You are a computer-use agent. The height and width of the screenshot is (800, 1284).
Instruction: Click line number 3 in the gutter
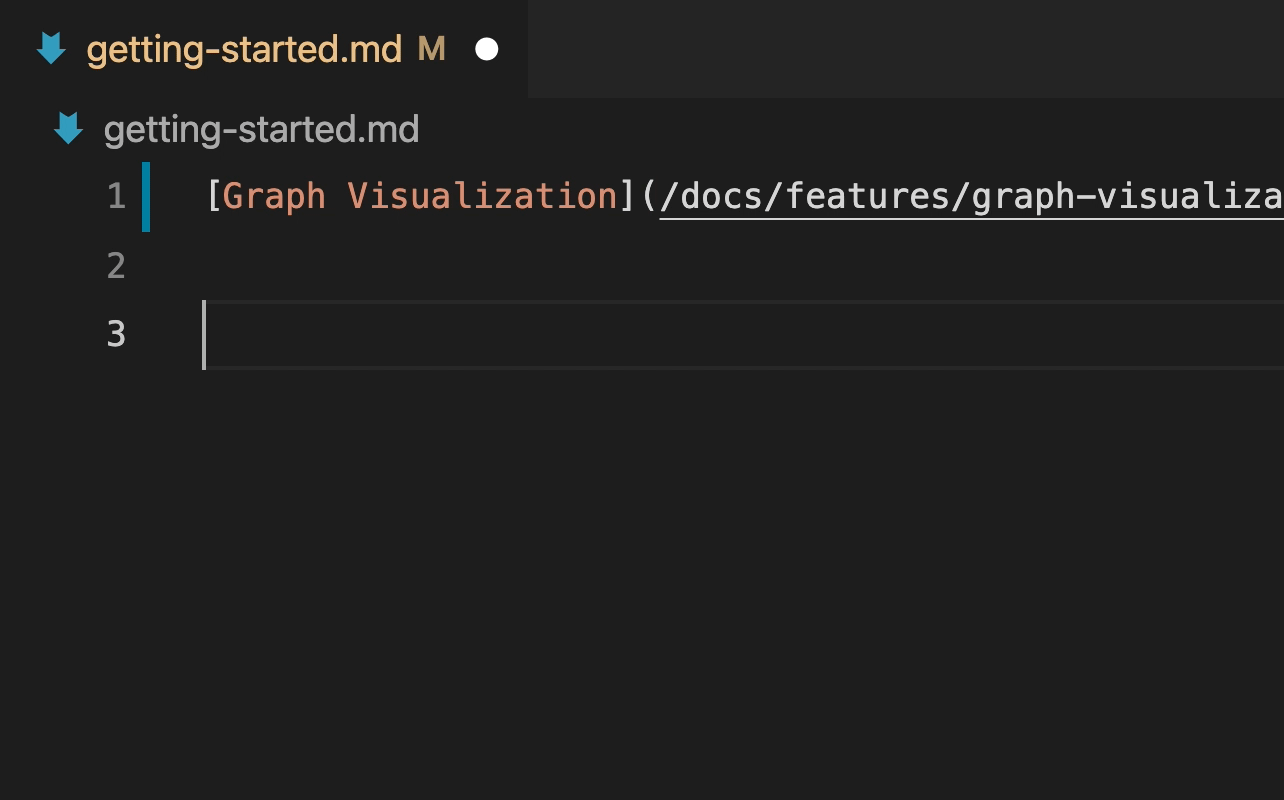(116, 334)
